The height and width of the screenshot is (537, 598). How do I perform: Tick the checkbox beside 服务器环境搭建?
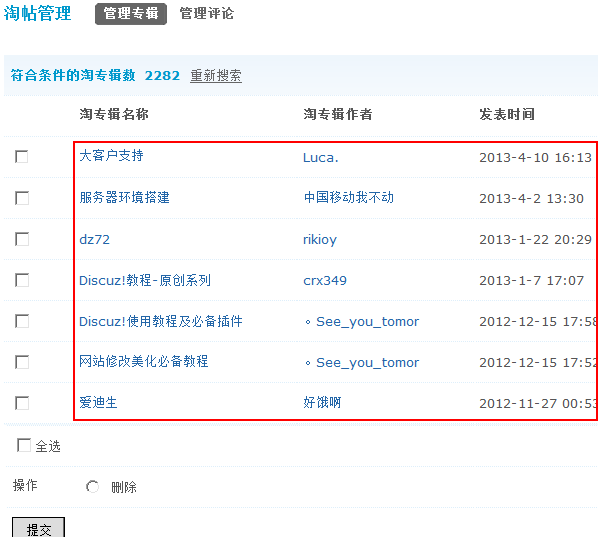pyautogui.click(x=22, y=198)
